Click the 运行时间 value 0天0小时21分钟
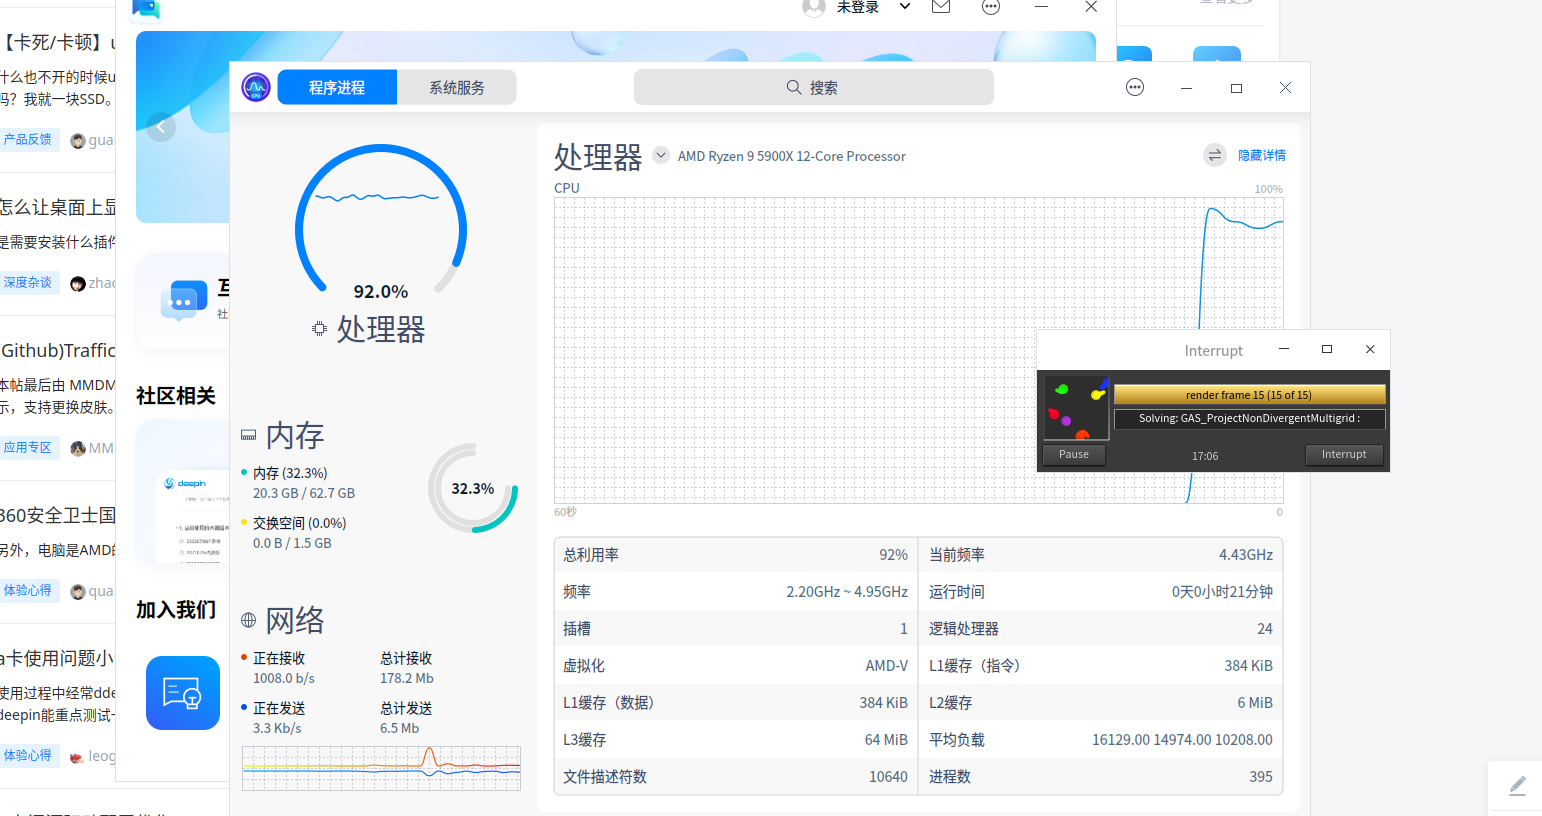This screenshot has width=1542, height=816. click(x=1222, y=592)
